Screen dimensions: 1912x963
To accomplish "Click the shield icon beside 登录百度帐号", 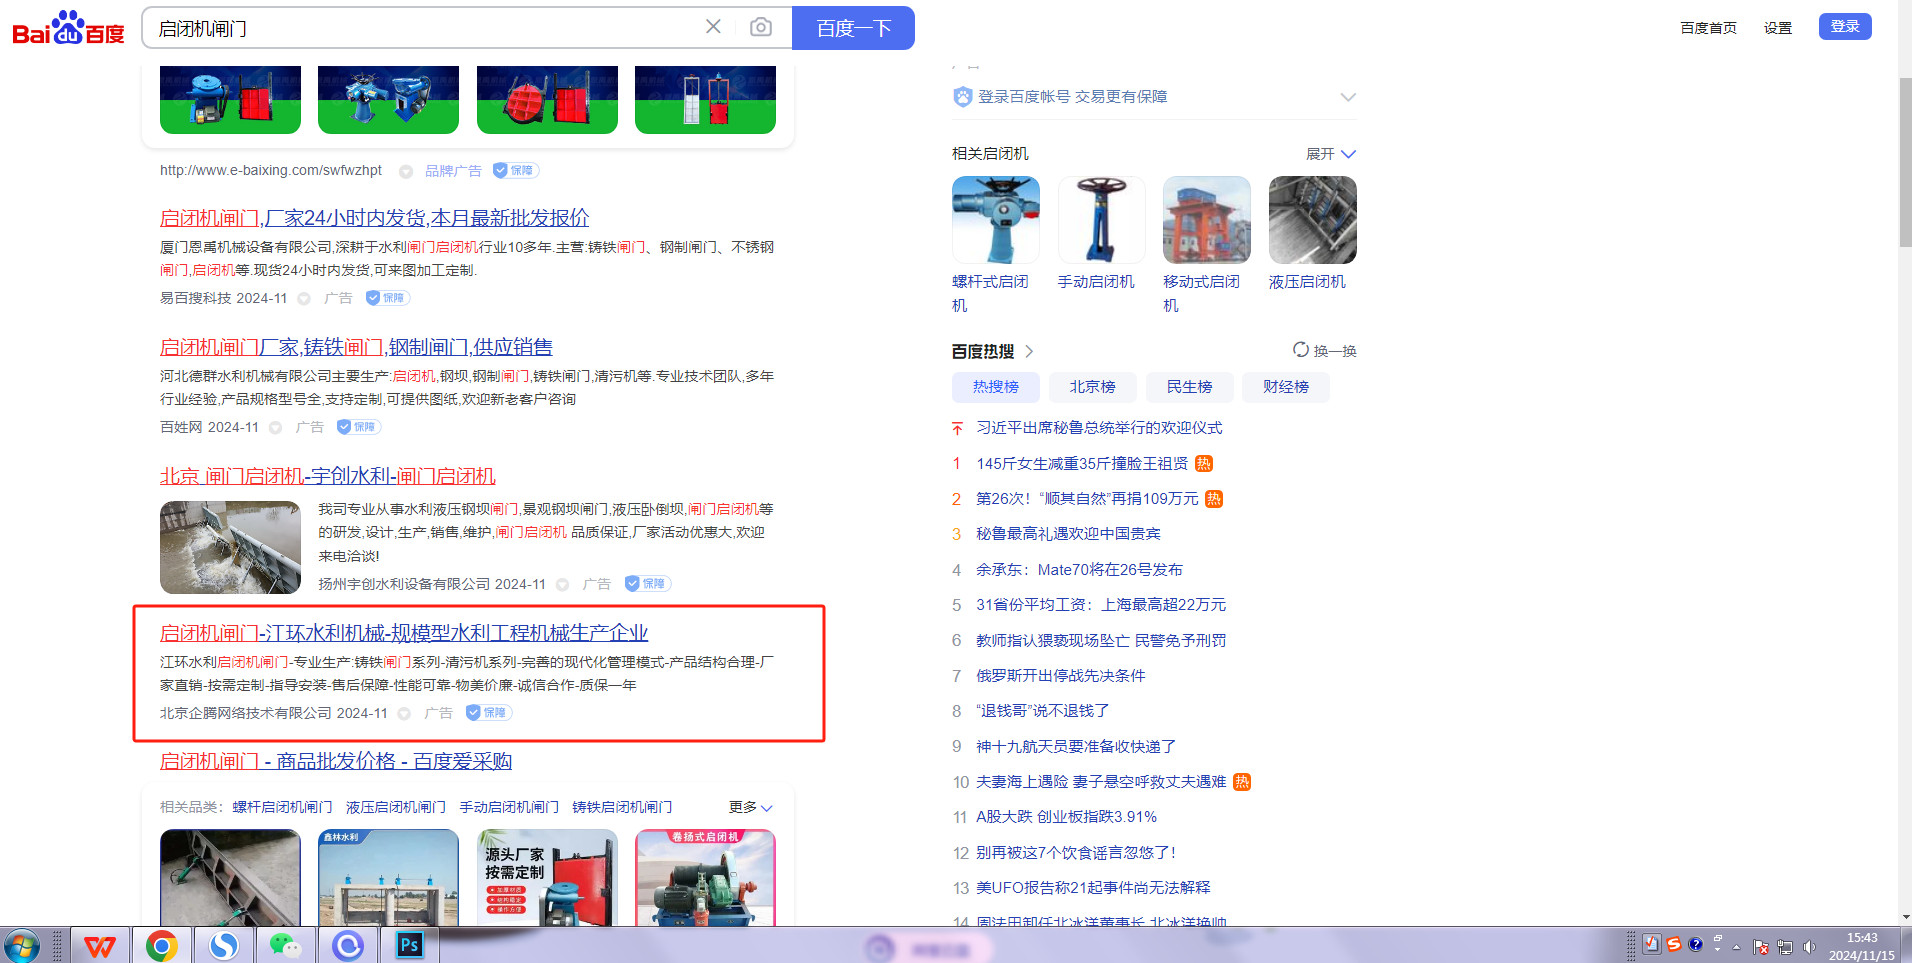I will click(962, 97).
